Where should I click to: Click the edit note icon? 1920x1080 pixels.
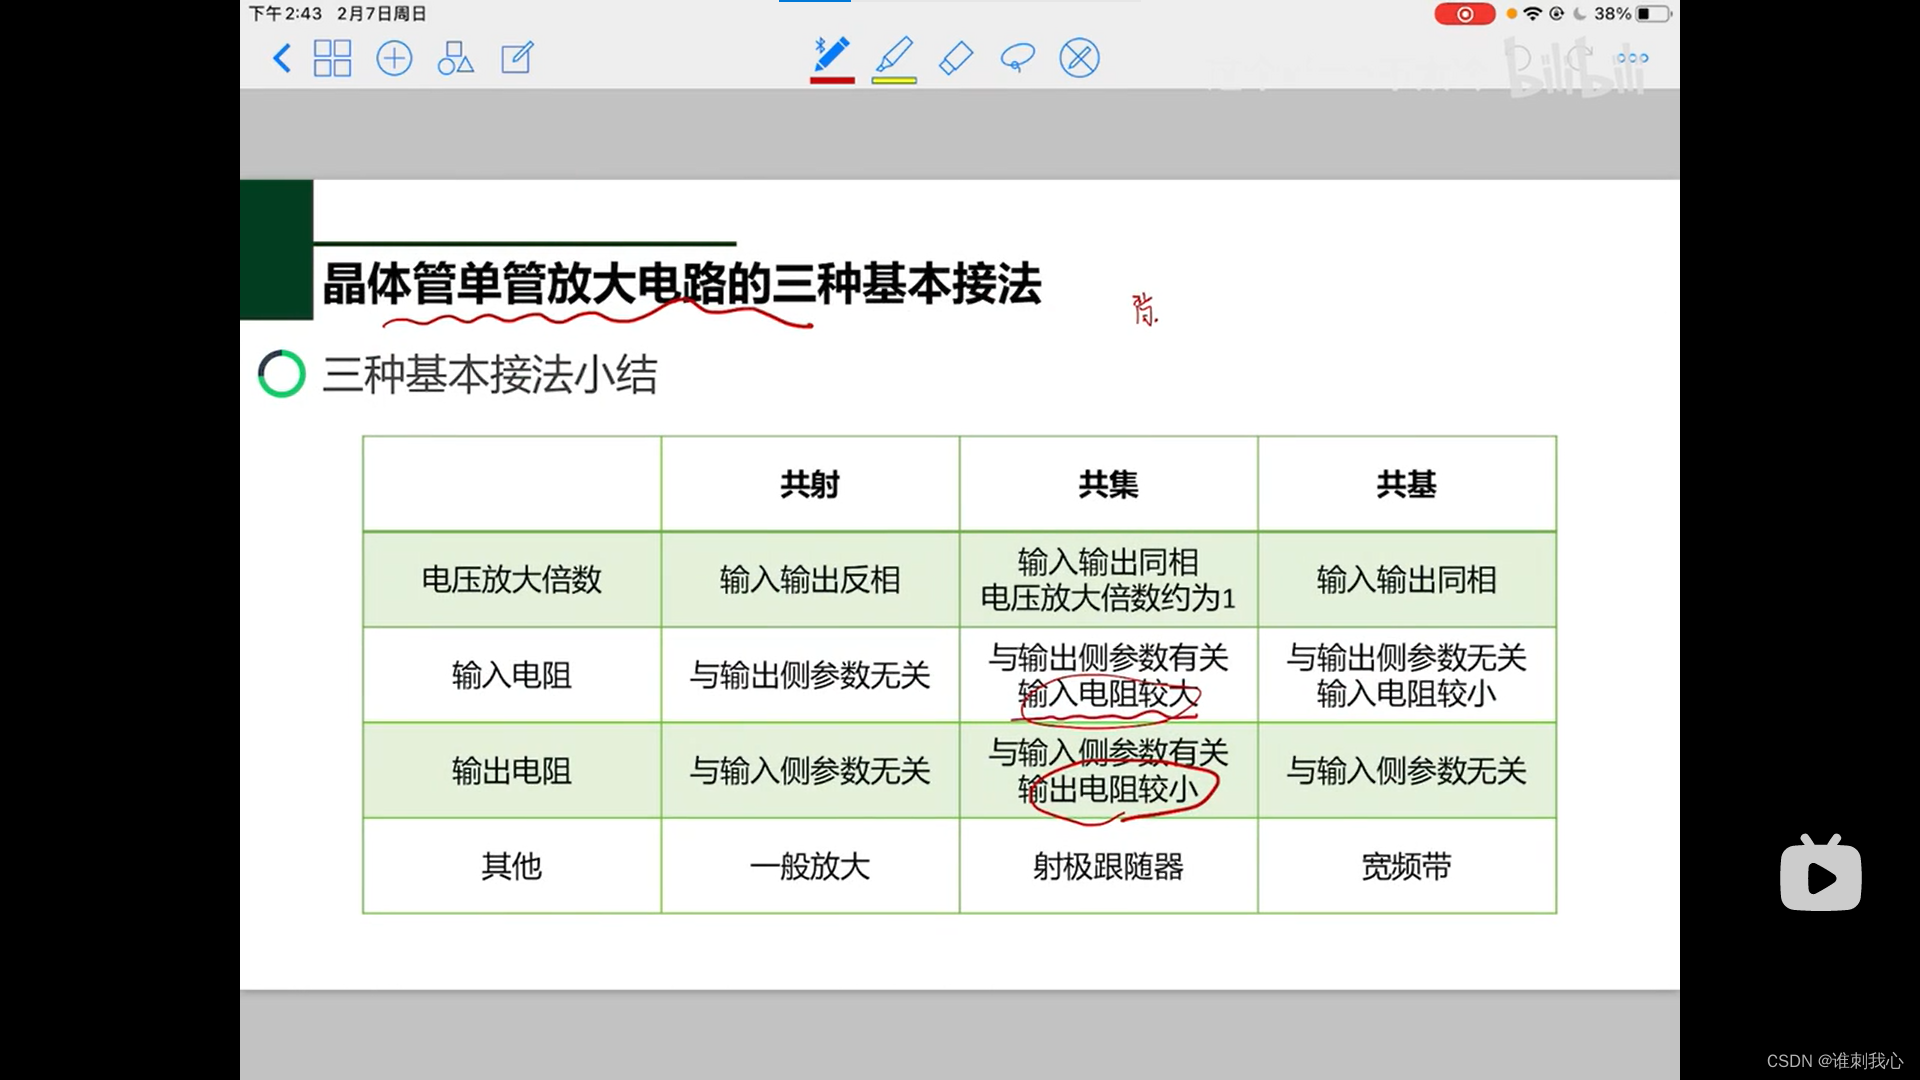517,58
